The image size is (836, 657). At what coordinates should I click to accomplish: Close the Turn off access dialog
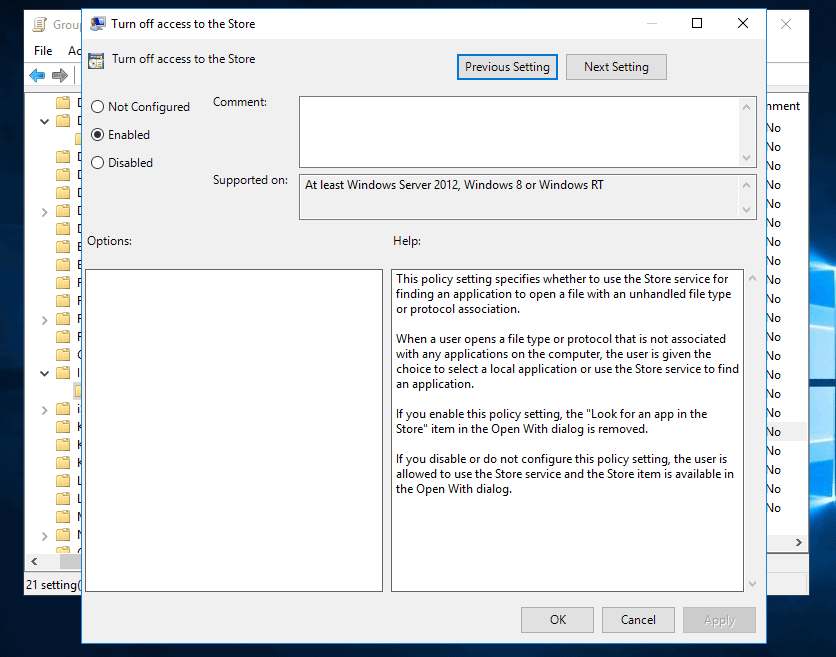743,23
